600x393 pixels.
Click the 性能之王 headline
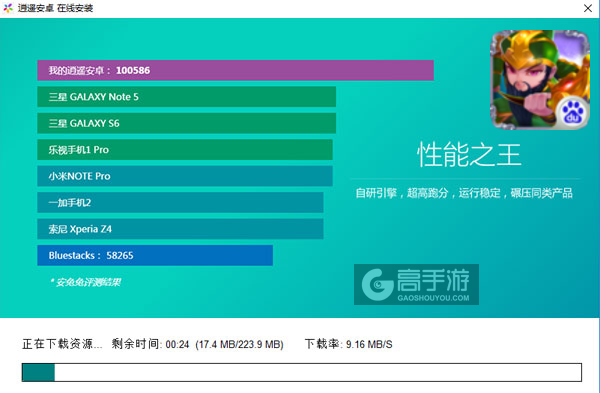[x=469, y=155]
